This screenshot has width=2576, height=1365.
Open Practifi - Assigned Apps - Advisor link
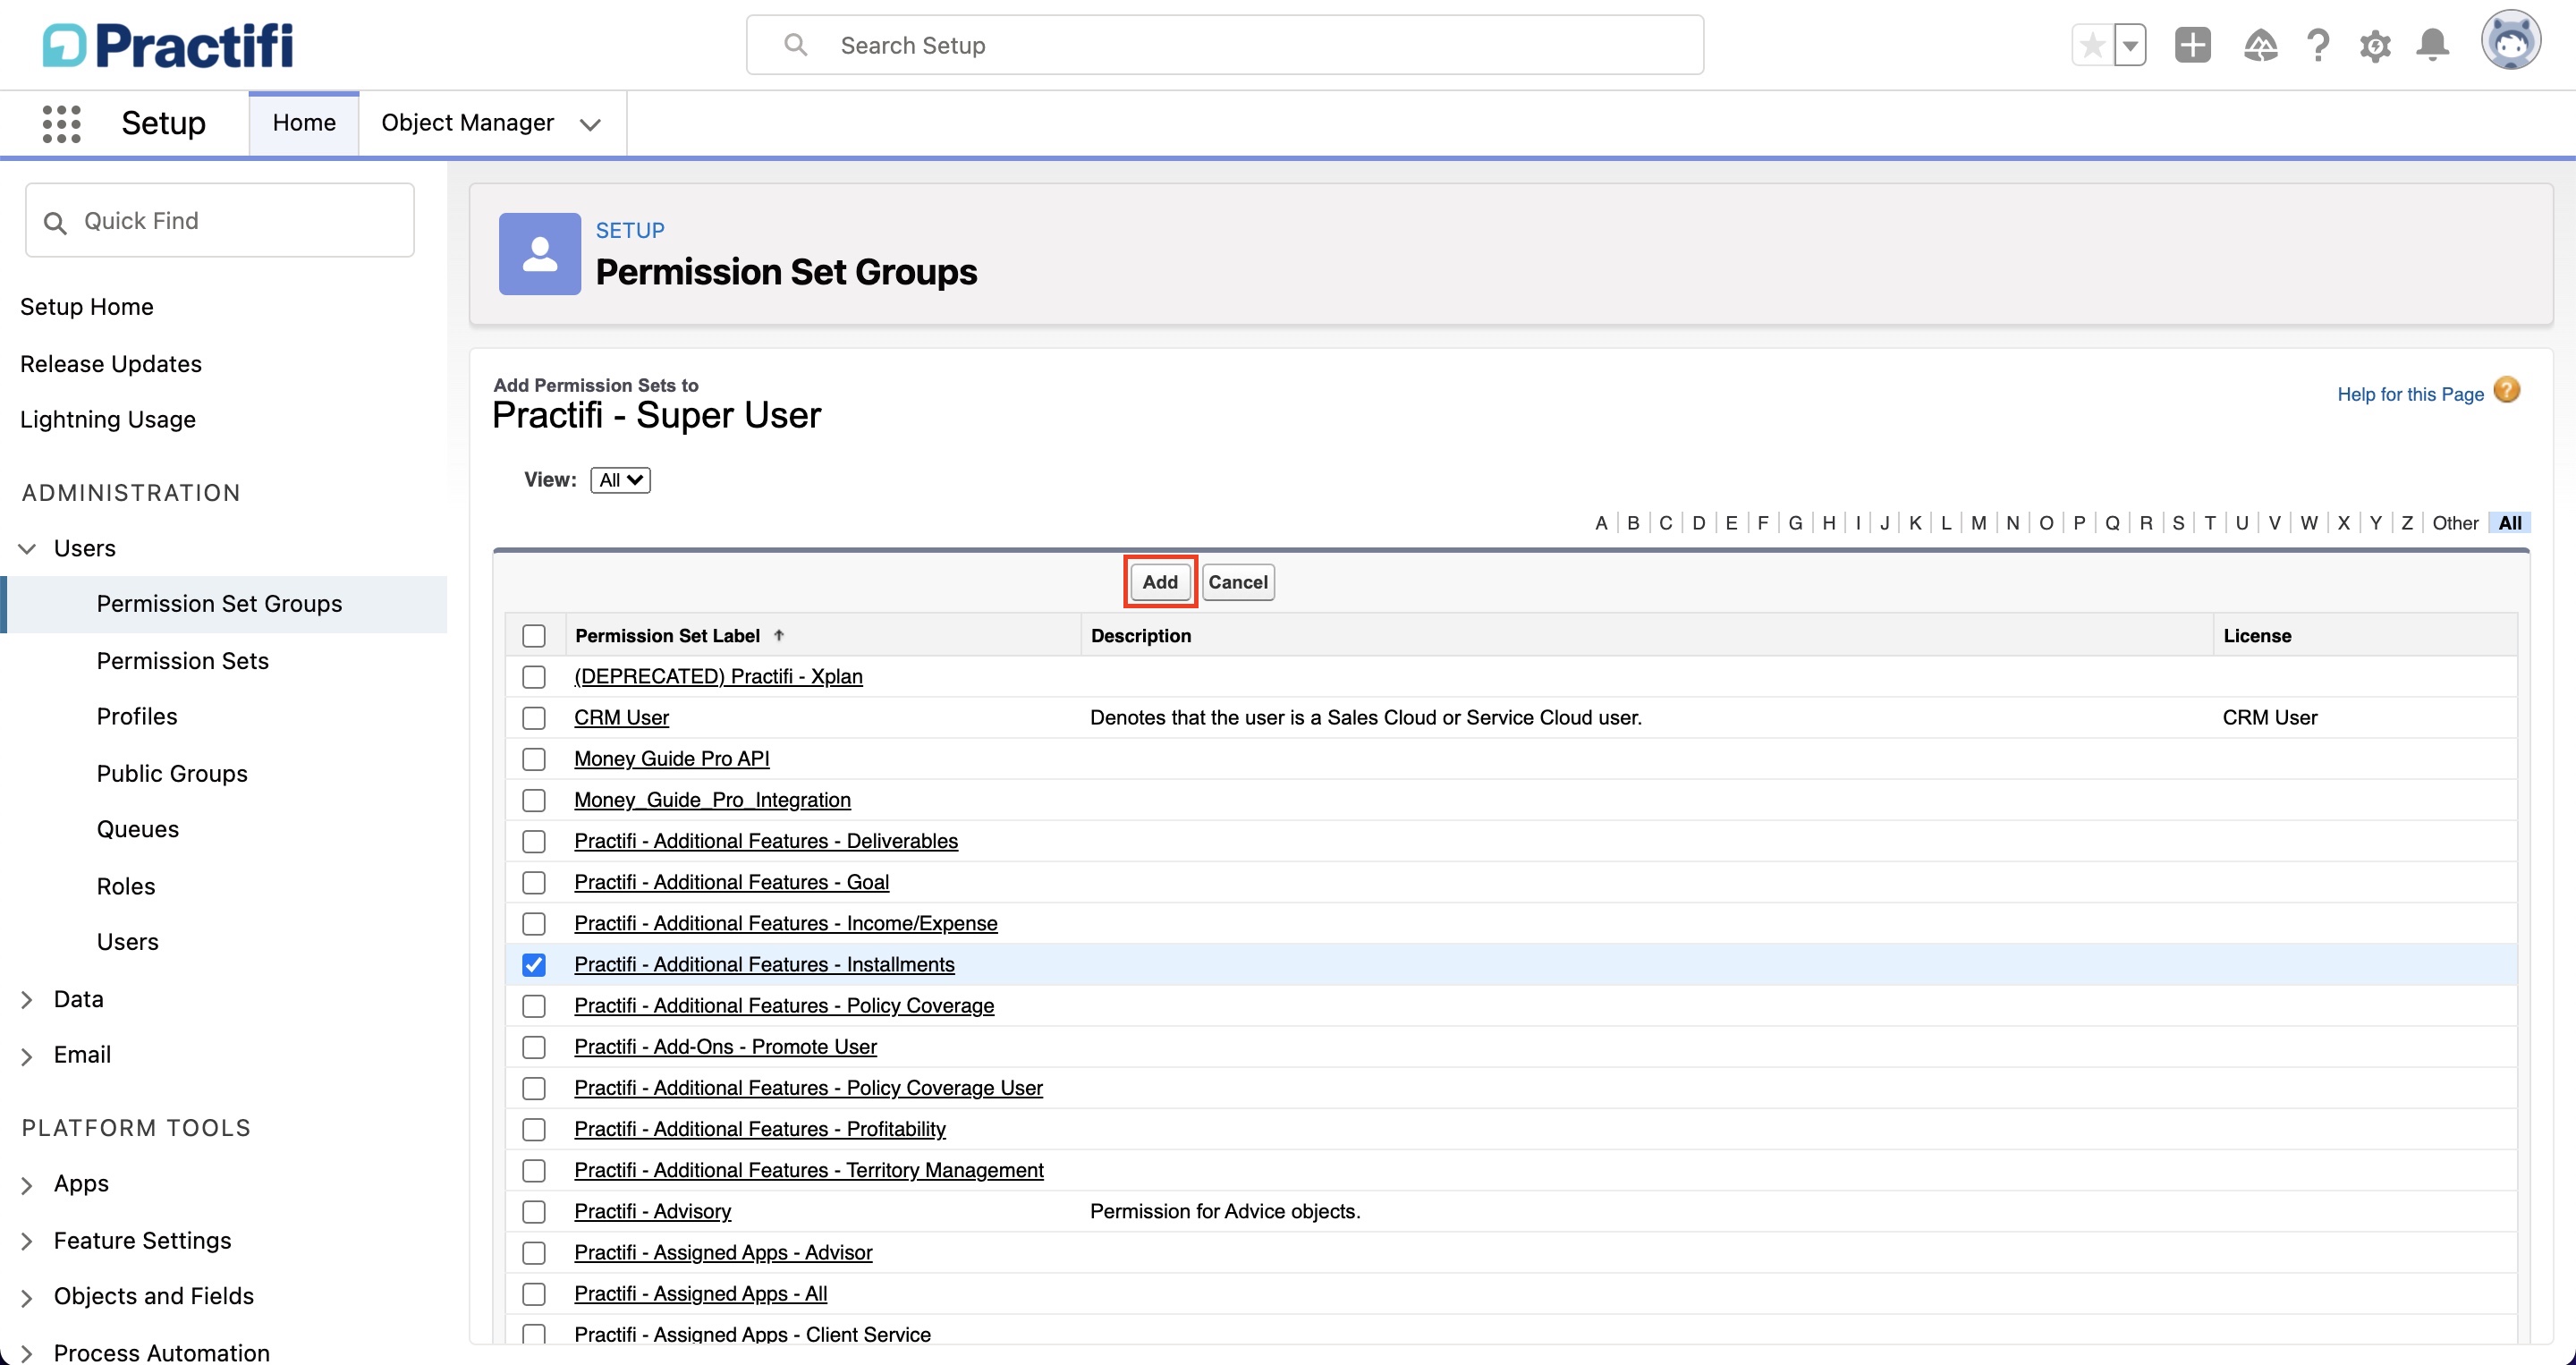click(x=723, y=1252)
